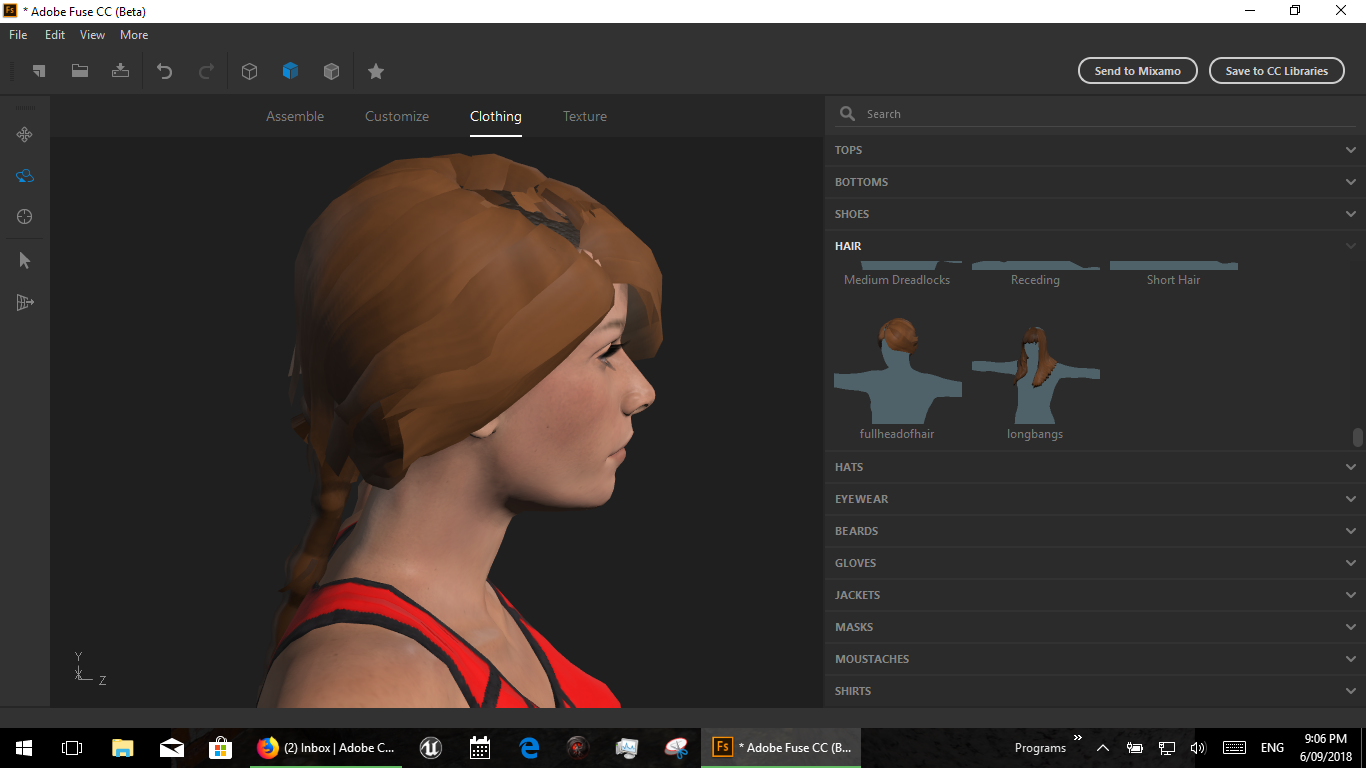Open Microsoft Store from the taskbar

click(x=220, y=748)
